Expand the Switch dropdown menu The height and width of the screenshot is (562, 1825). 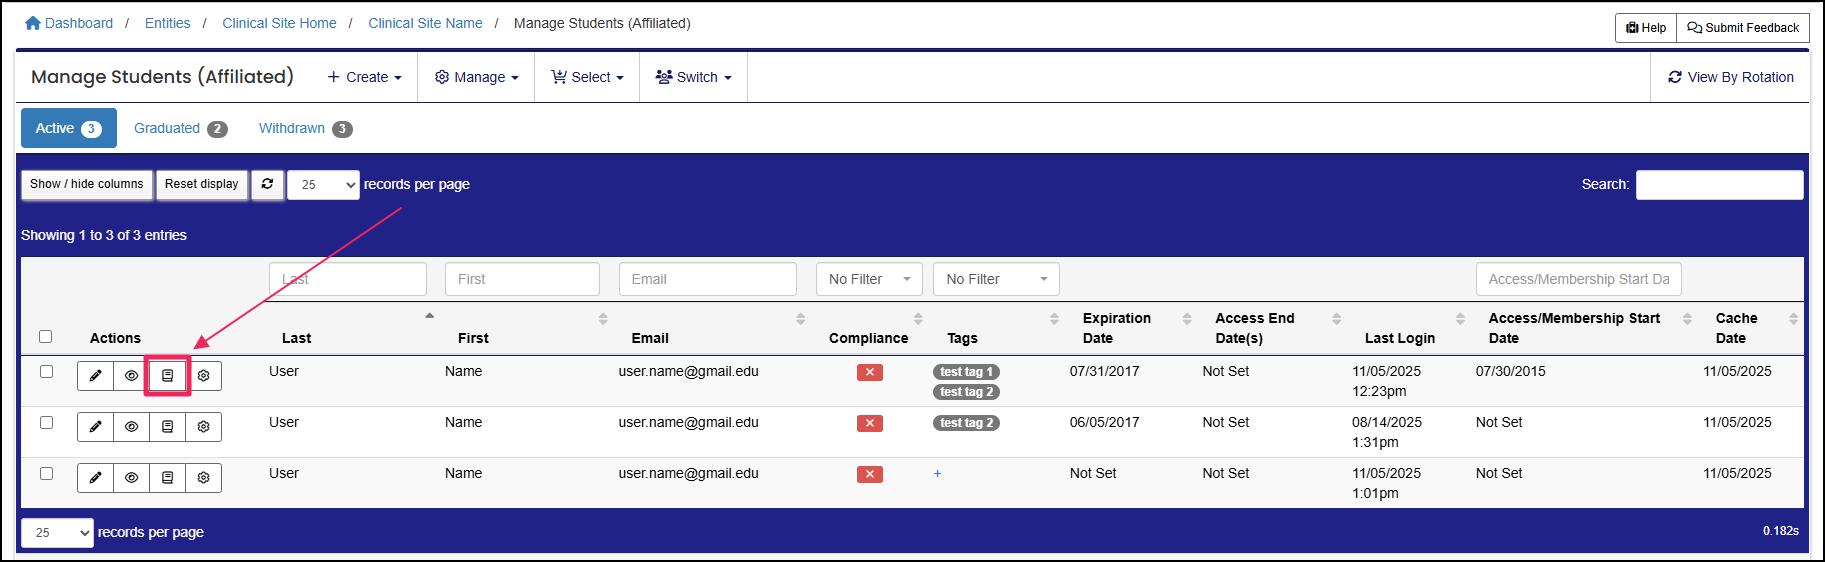[694, 77]
